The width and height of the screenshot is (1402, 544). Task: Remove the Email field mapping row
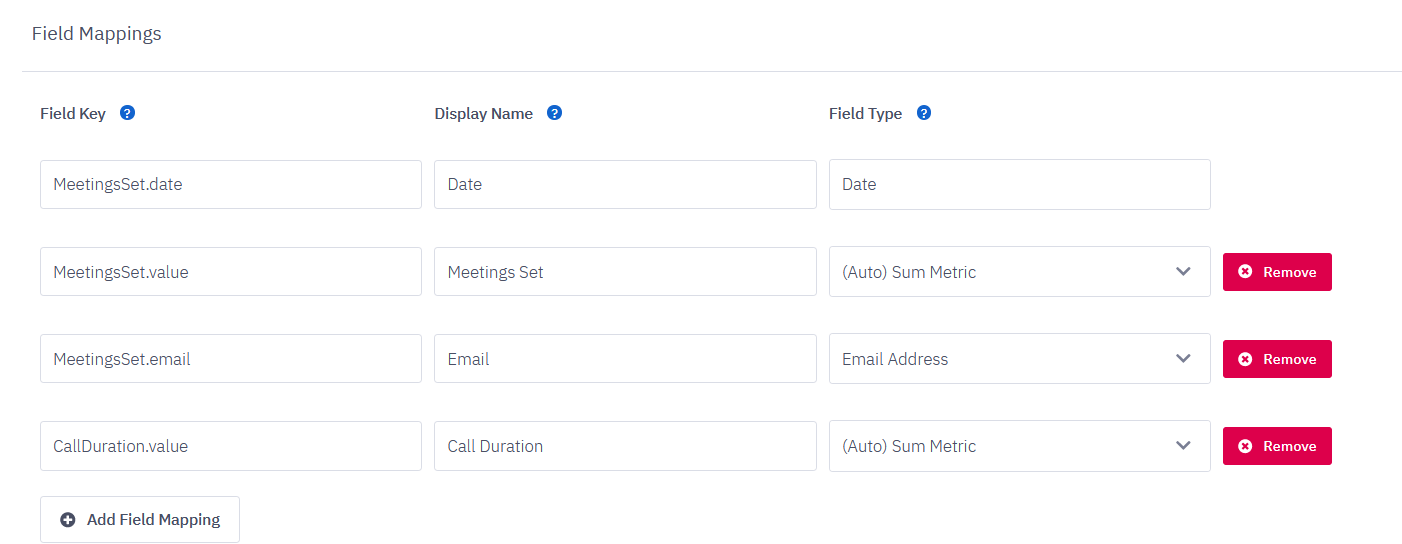click(1277, 359)
